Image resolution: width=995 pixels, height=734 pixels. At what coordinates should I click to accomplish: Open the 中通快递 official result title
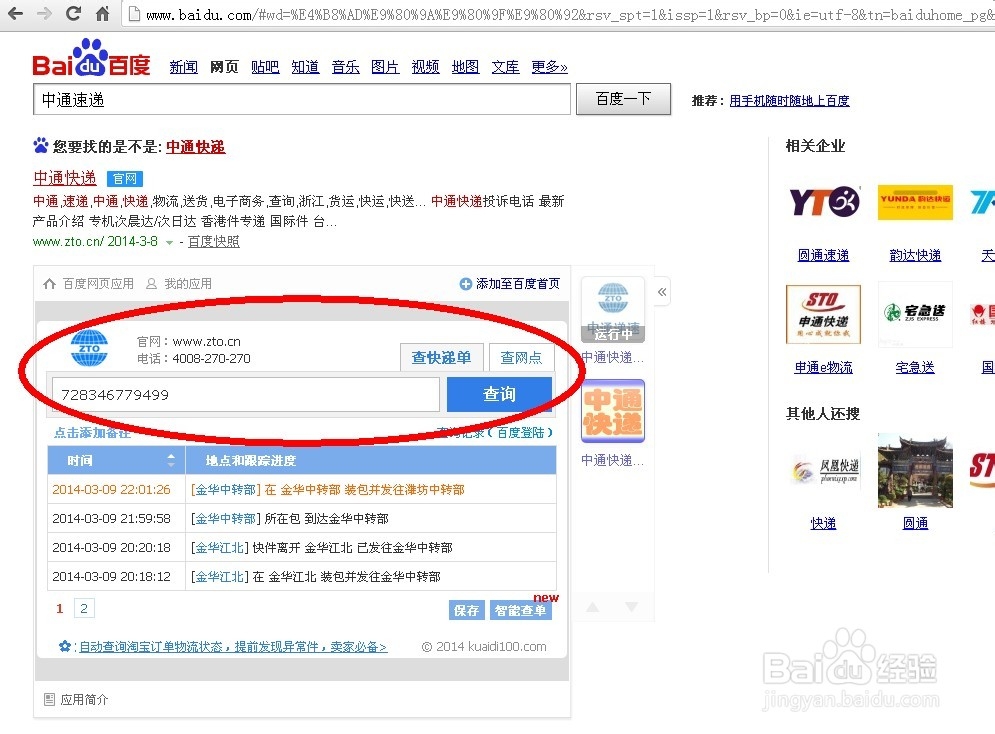tap(65, 178)
